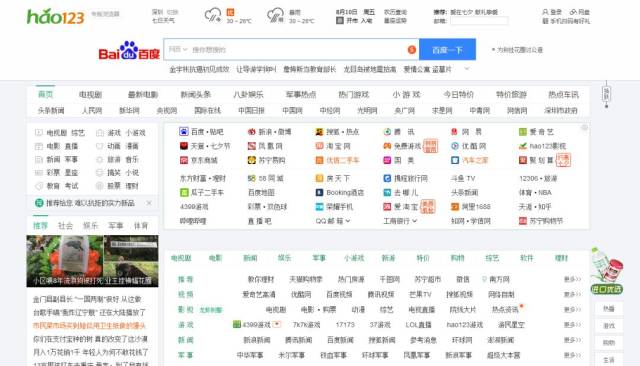Select the 最新电影 navigation tab
The height and width of the screenshot is (366, 640).
pos(143,95)
